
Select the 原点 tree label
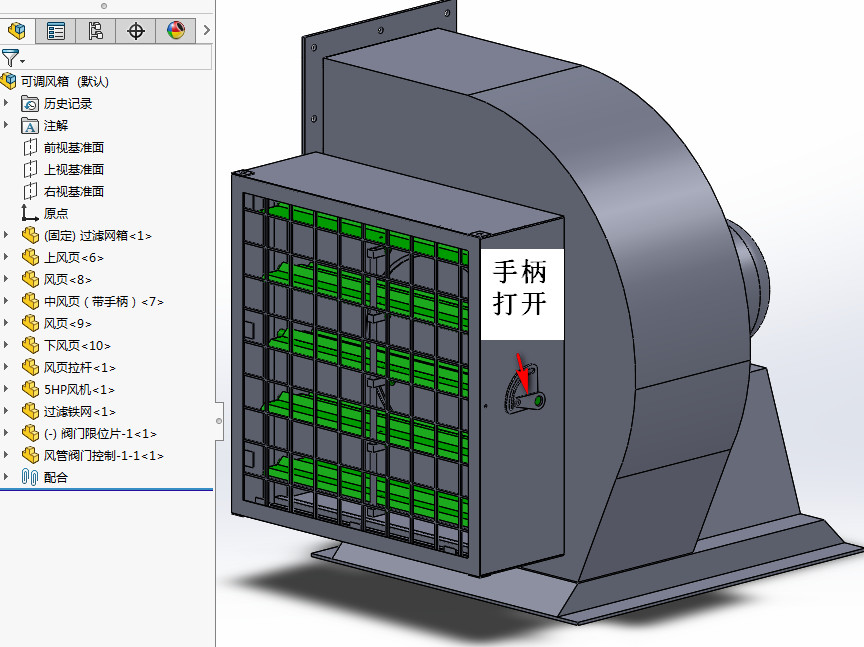click(56, 214)
